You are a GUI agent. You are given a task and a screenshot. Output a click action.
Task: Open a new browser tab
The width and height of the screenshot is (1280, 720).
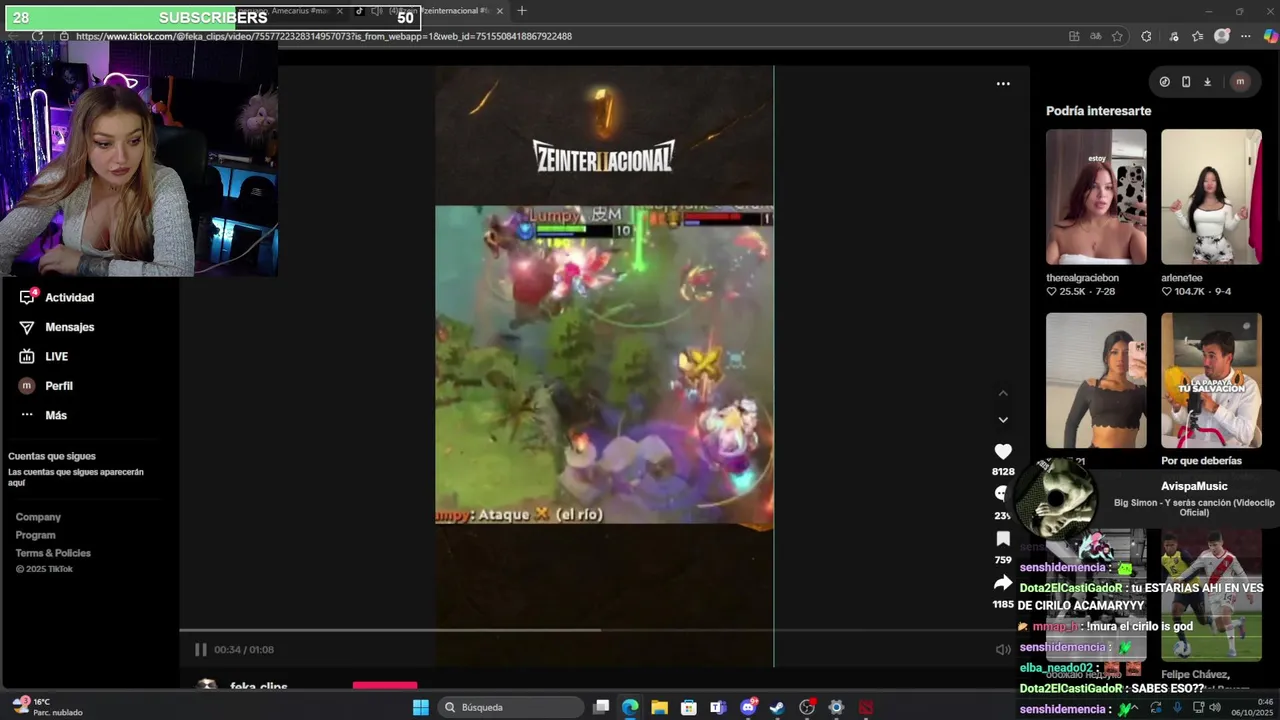click(x=521, y=11)
